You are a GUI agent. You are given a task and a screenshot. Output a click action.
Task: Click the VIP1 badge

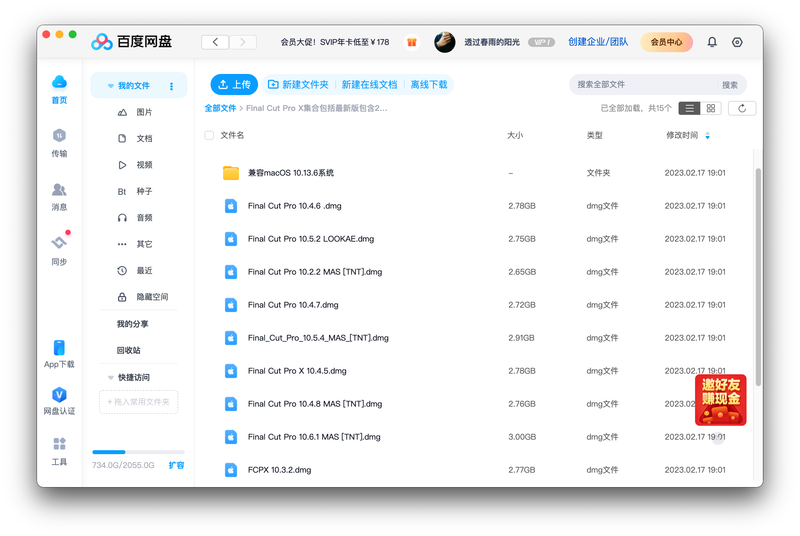point(541,42)
